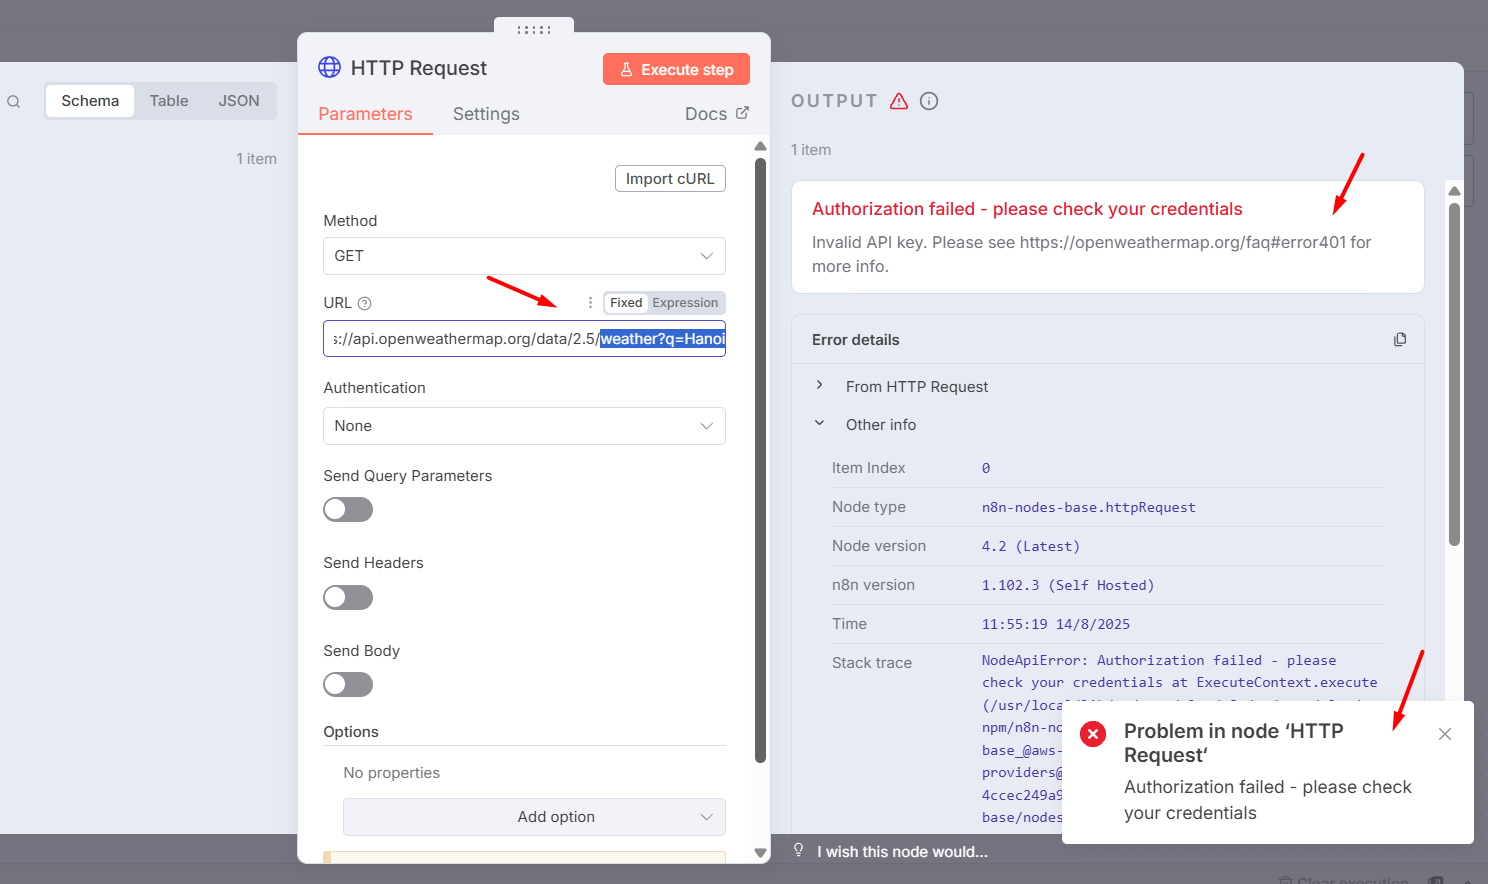
Task: Close the Problem in node notification
Action: pos(1445,734)
